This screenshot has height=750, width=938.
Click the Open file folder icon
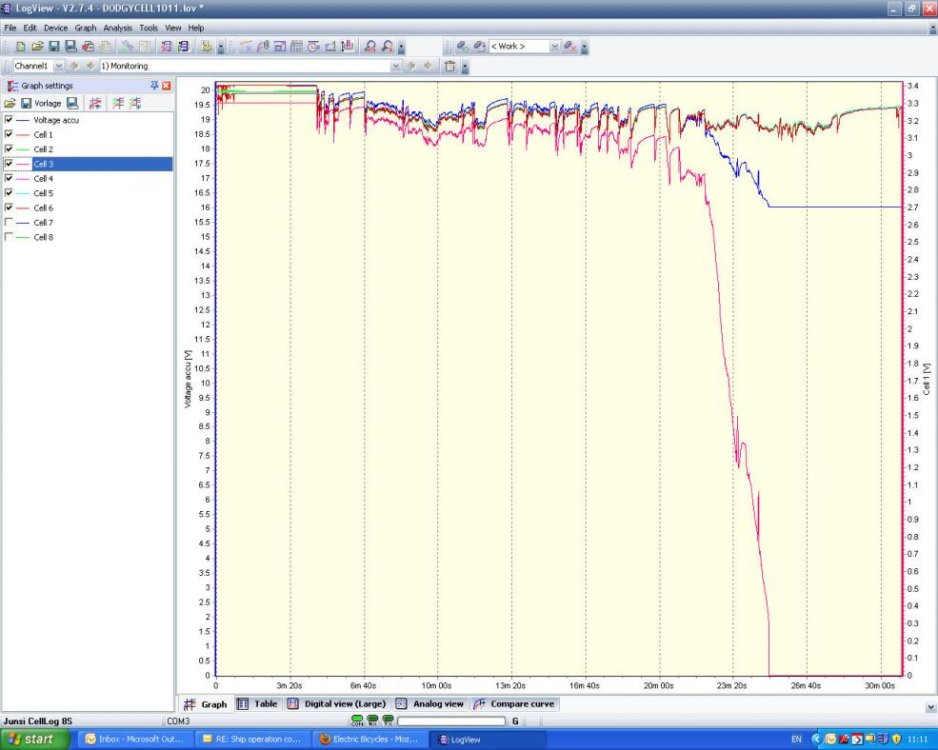(37, 46)
